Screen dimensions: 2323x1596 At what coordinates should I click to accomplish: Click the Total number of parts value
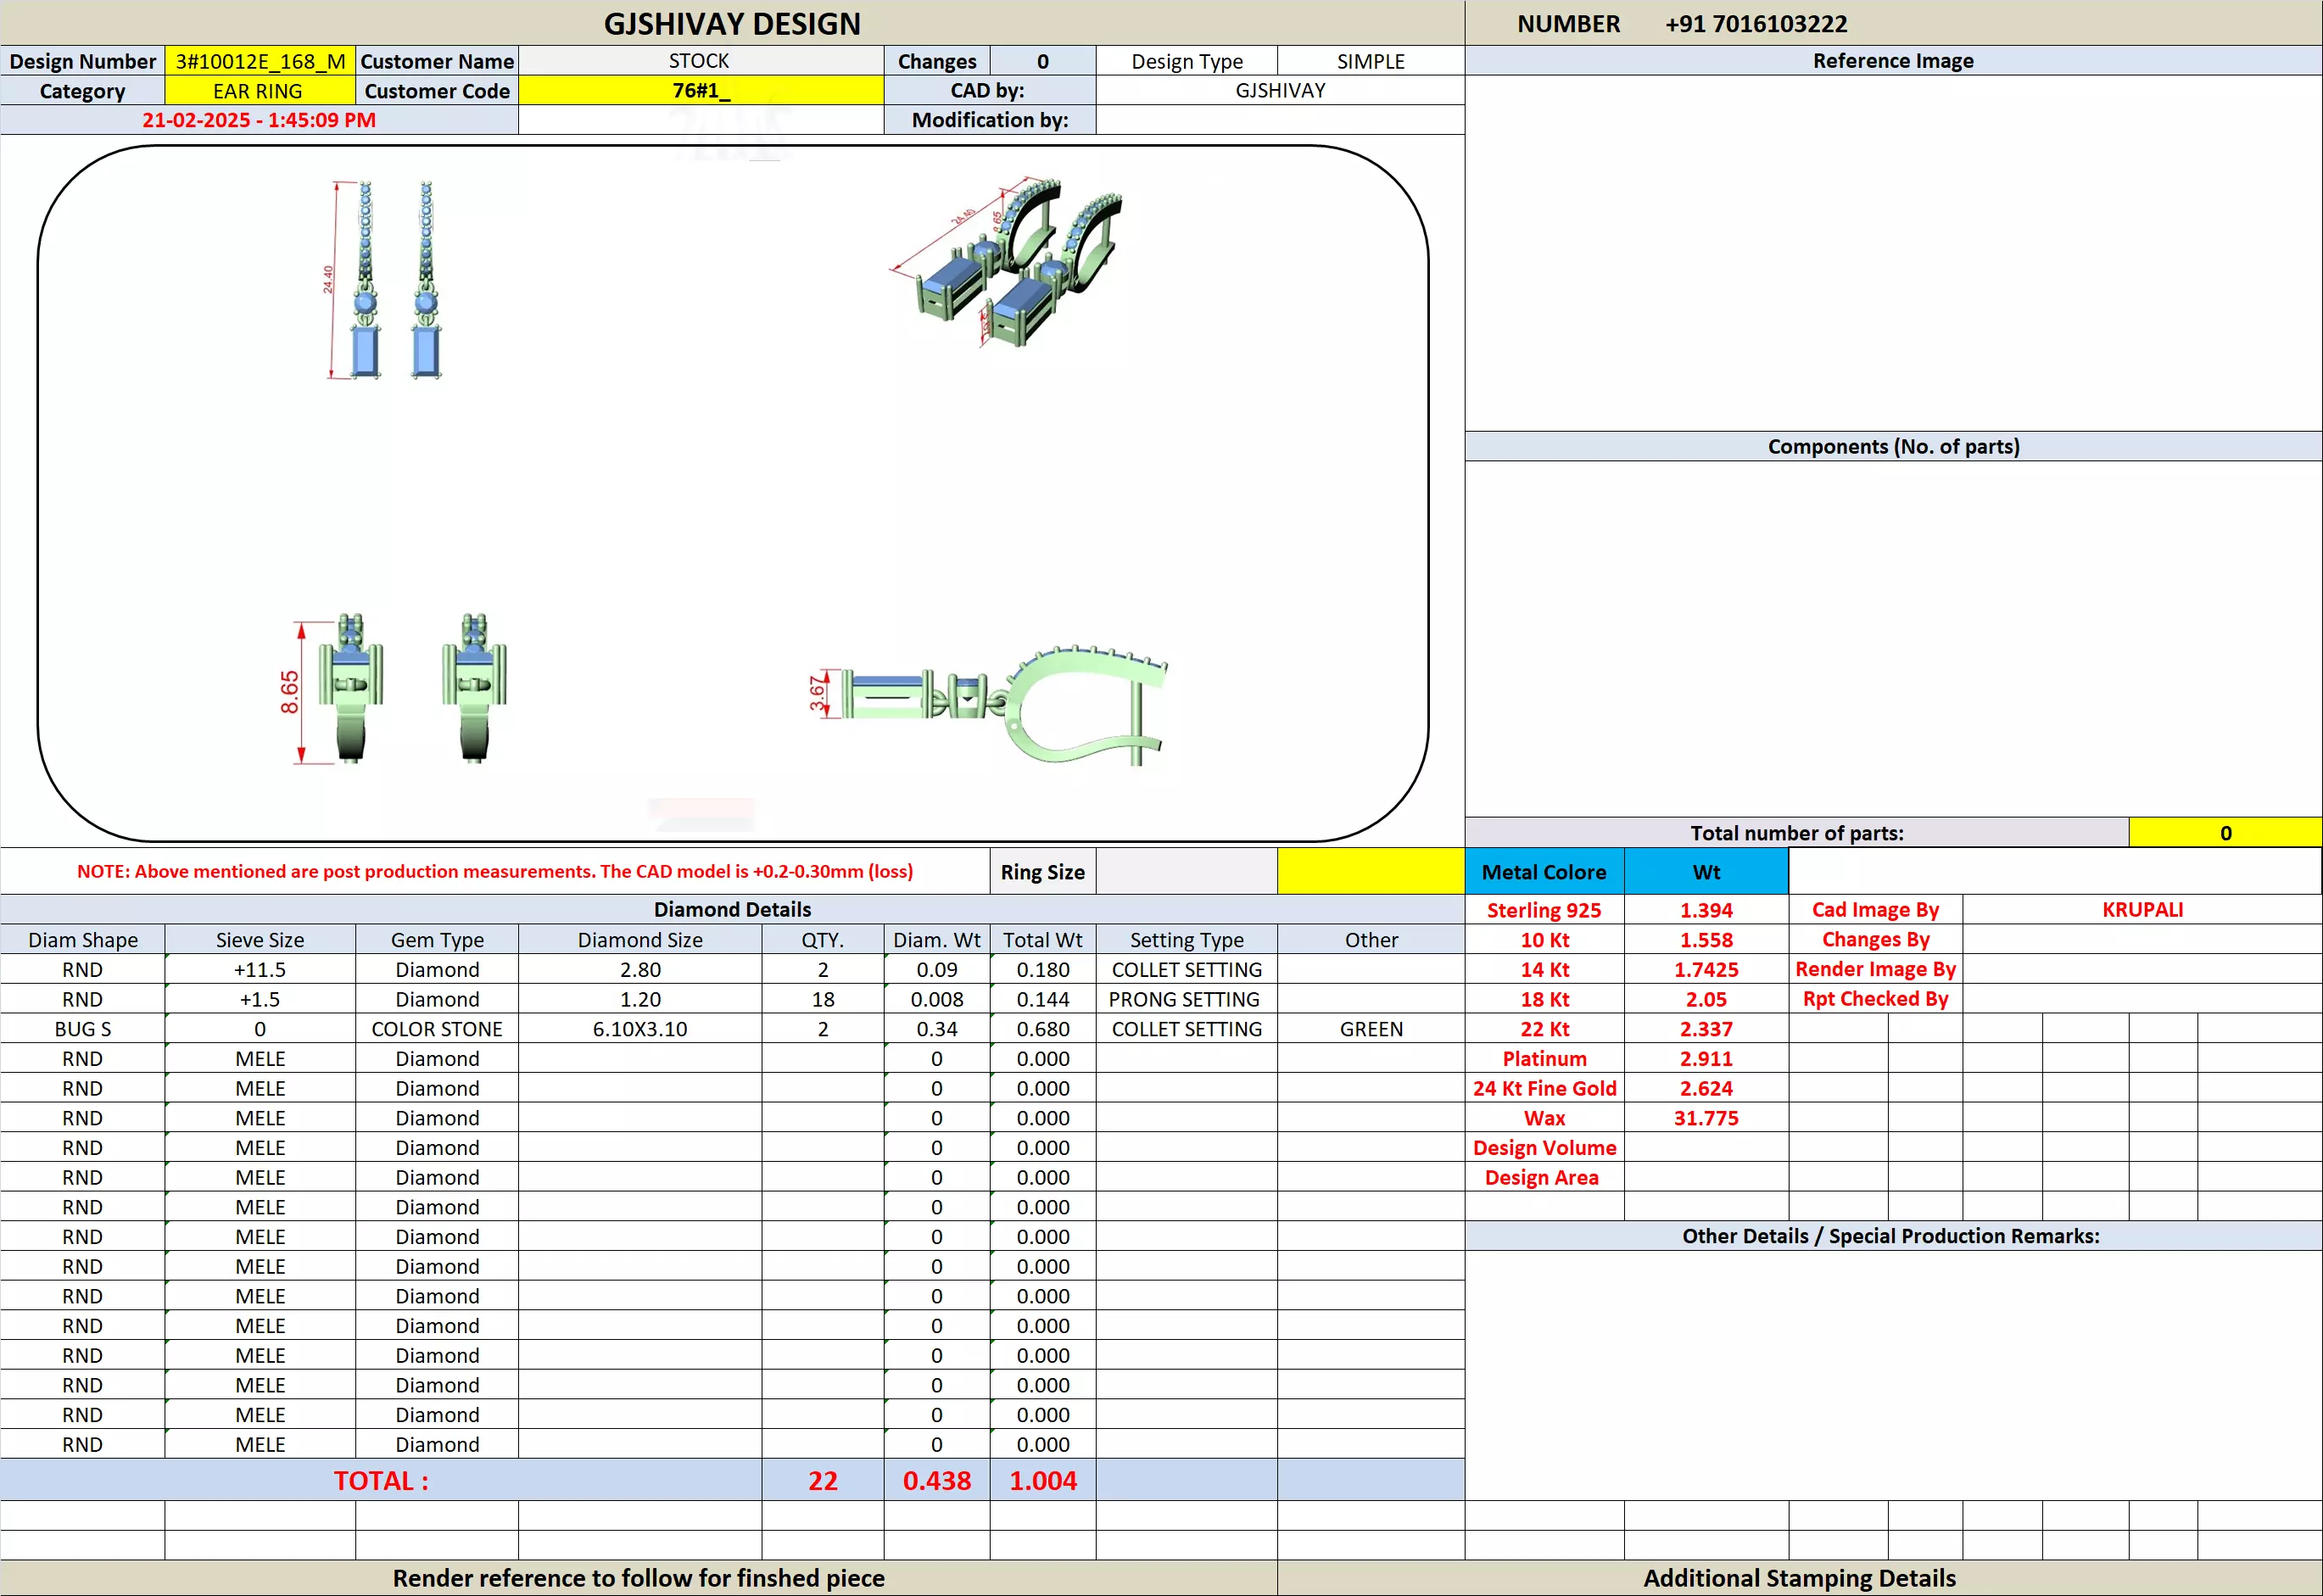click(2225, 833)
